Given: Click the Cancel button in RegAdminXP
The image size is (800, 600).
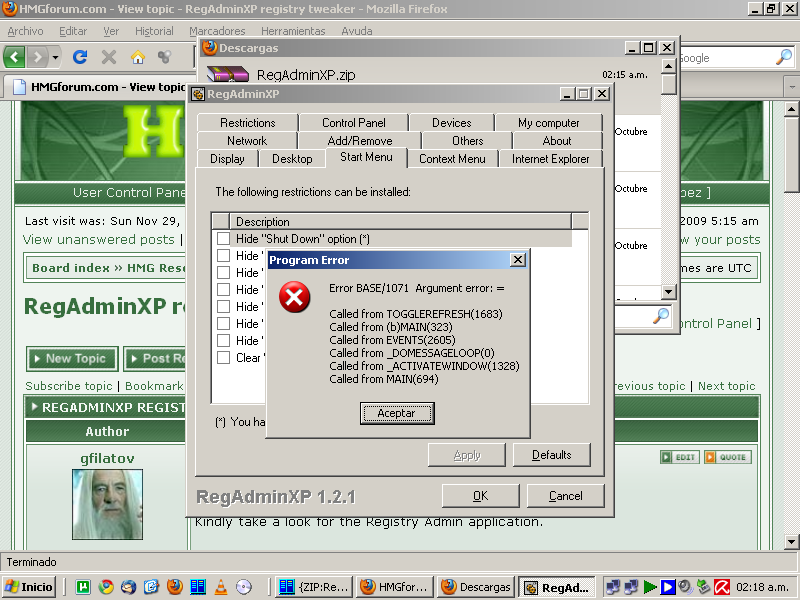Looking at the screenshot, I should (x=565, y=496).
